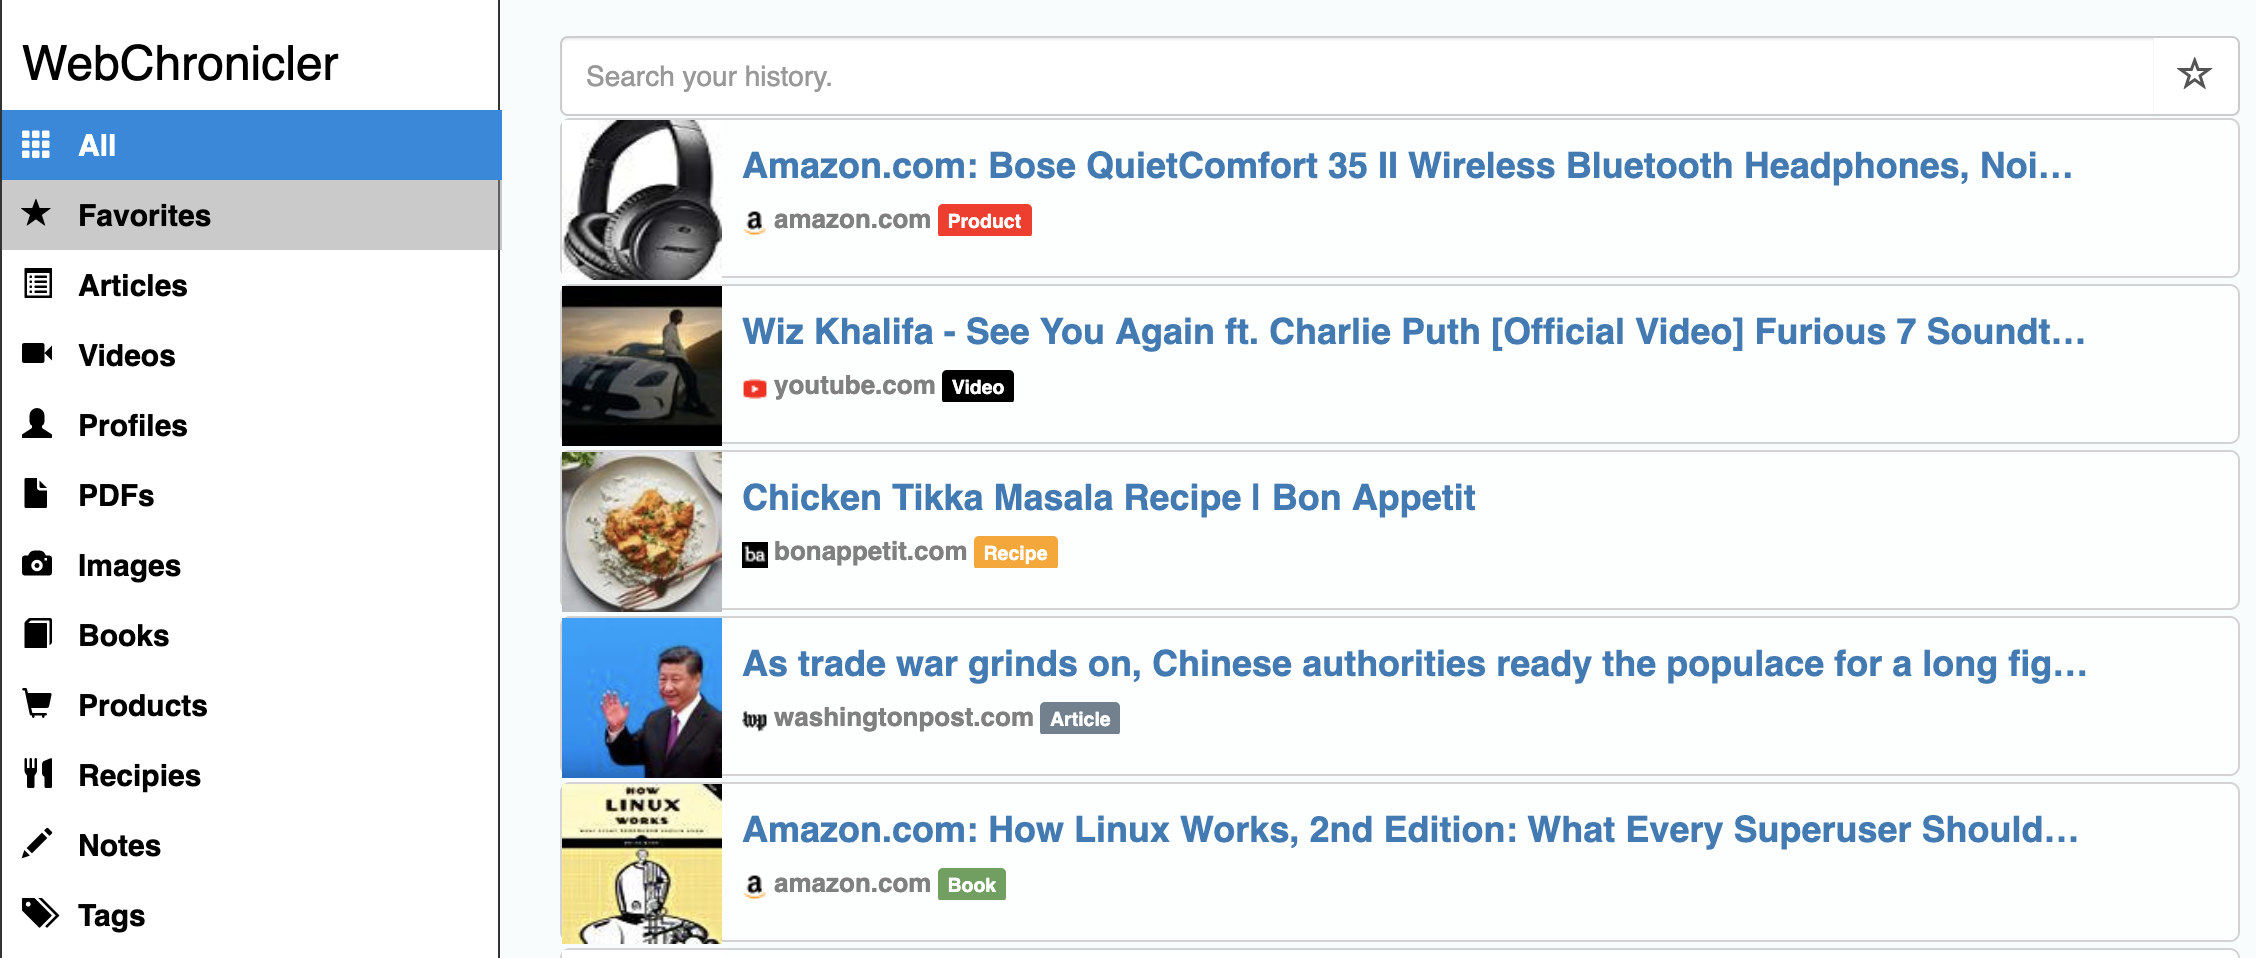The image size is (2256, 958).
Task: Click the trade war article thumbnail
Action: (x=642, y=698)
